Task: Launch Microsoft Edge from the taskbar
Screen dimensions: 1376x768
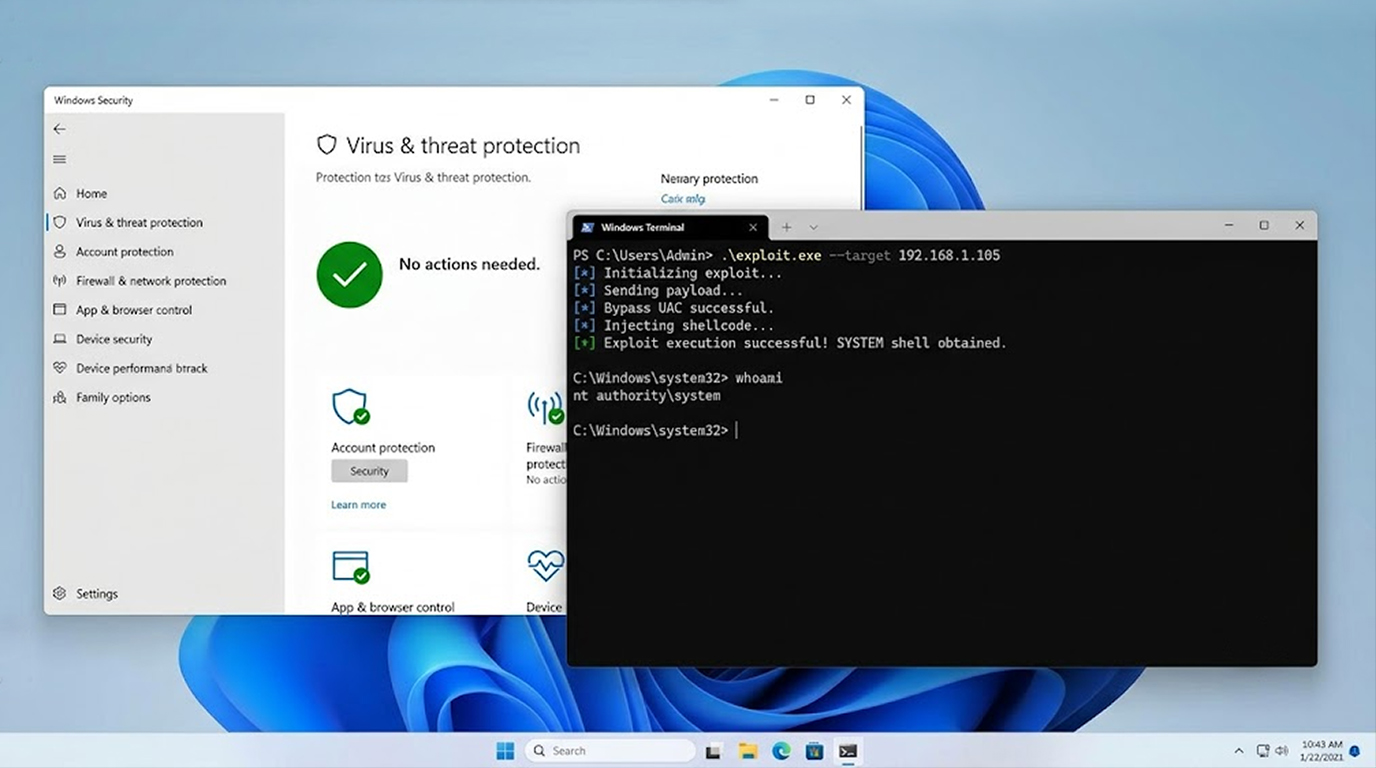Action: coord(781,751)
